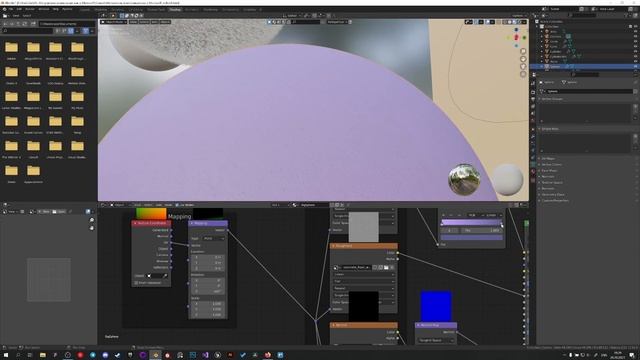
Task: Open the viewport Options dropdown
Action: tap(519, 16)
